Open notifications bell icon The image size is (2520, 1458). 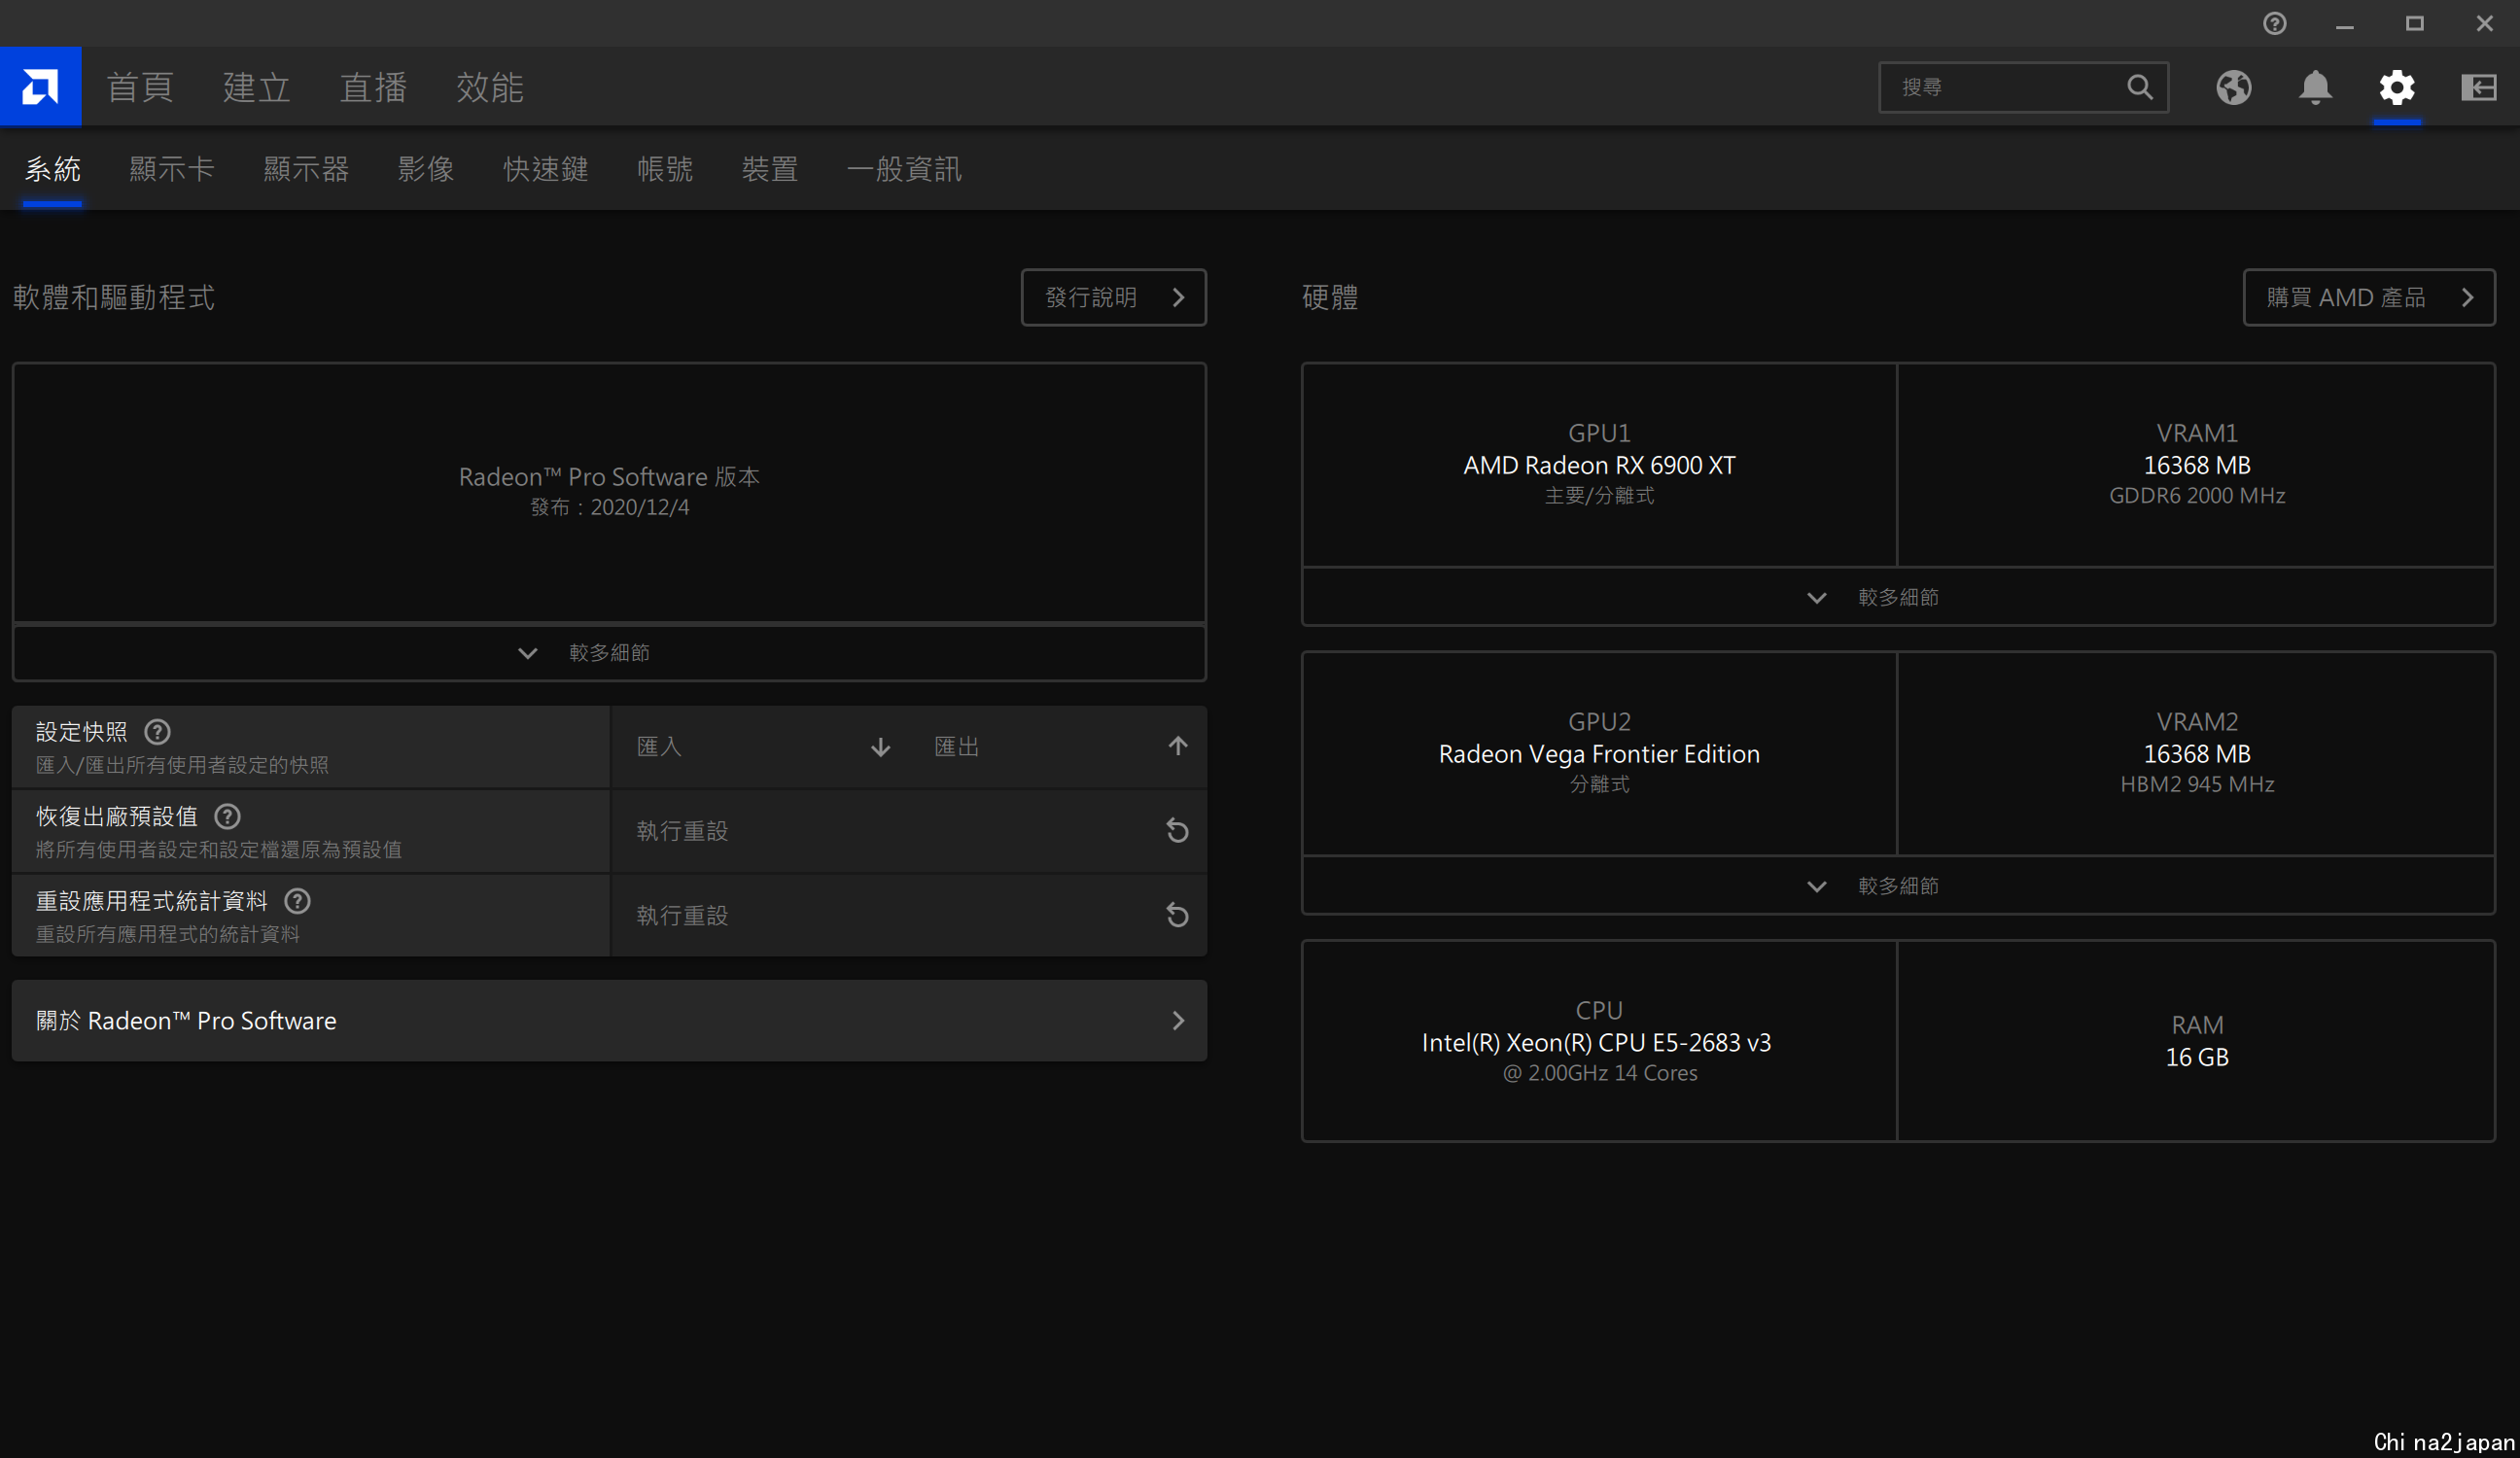[2315, 87]
